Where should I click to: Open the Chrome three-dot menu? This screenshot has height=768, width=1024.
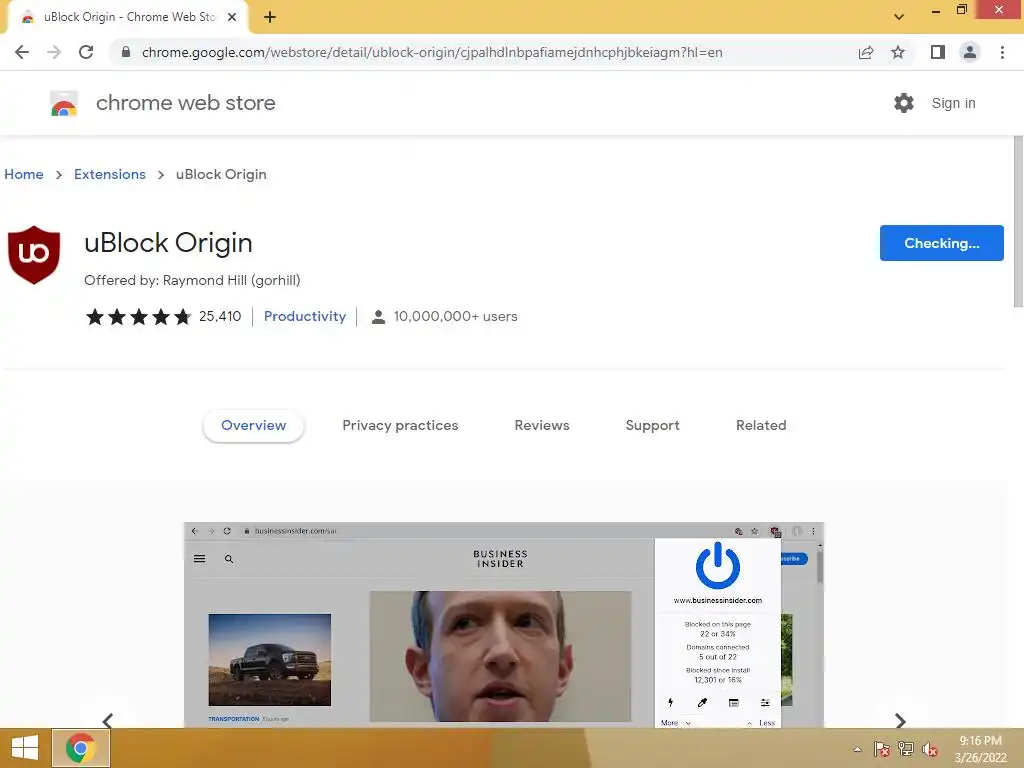(x=1002, y=52)
